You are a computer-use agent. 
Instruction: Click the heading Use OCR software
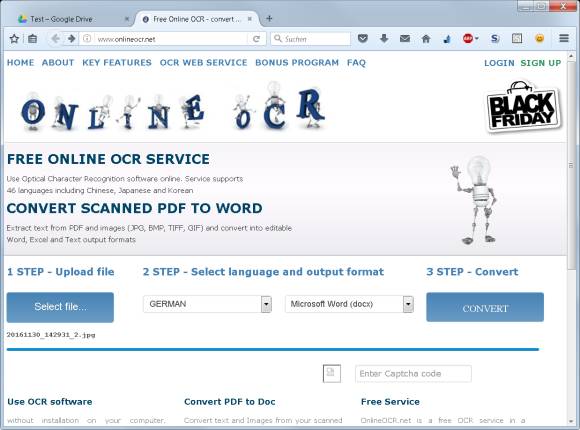tap(50, 402)
